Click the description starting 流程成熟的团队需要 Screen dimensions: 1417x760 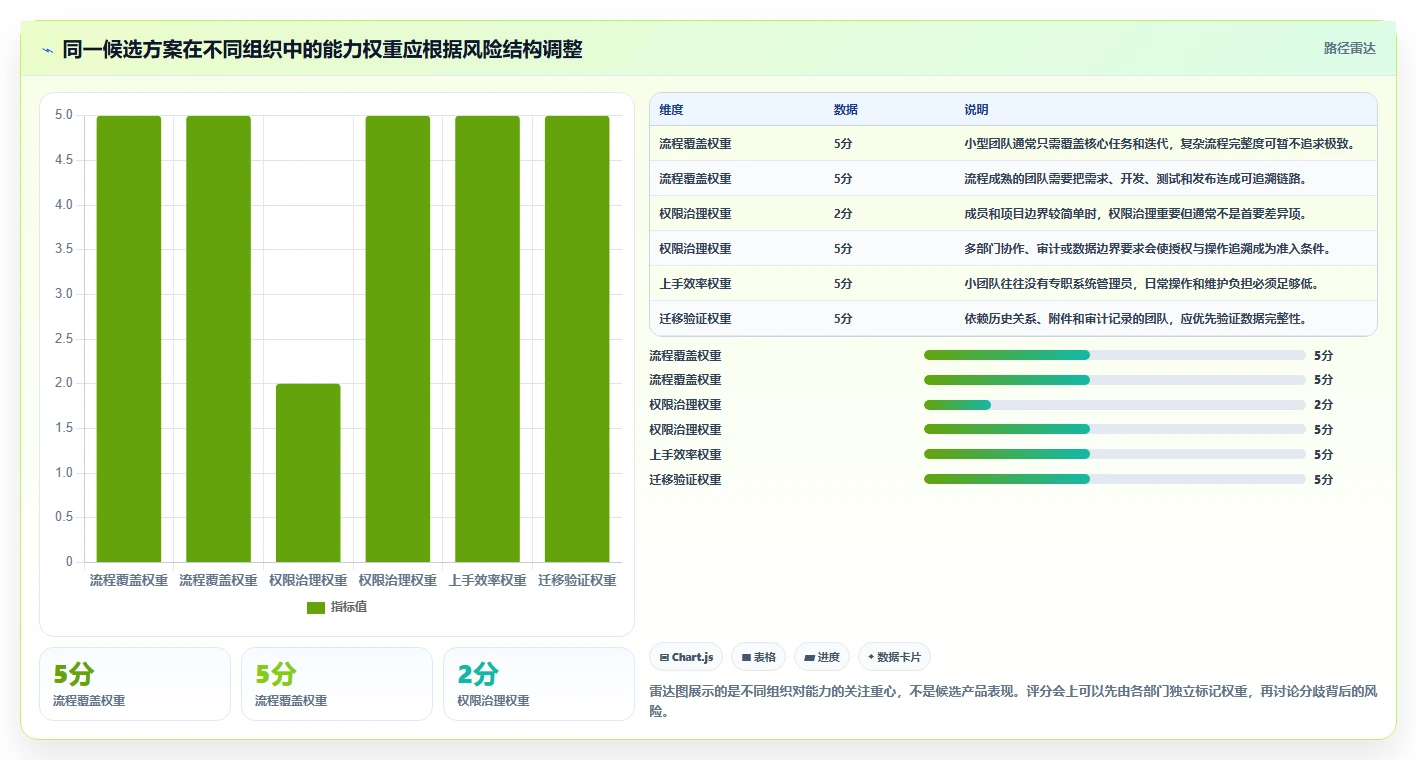coord(1135,179)
